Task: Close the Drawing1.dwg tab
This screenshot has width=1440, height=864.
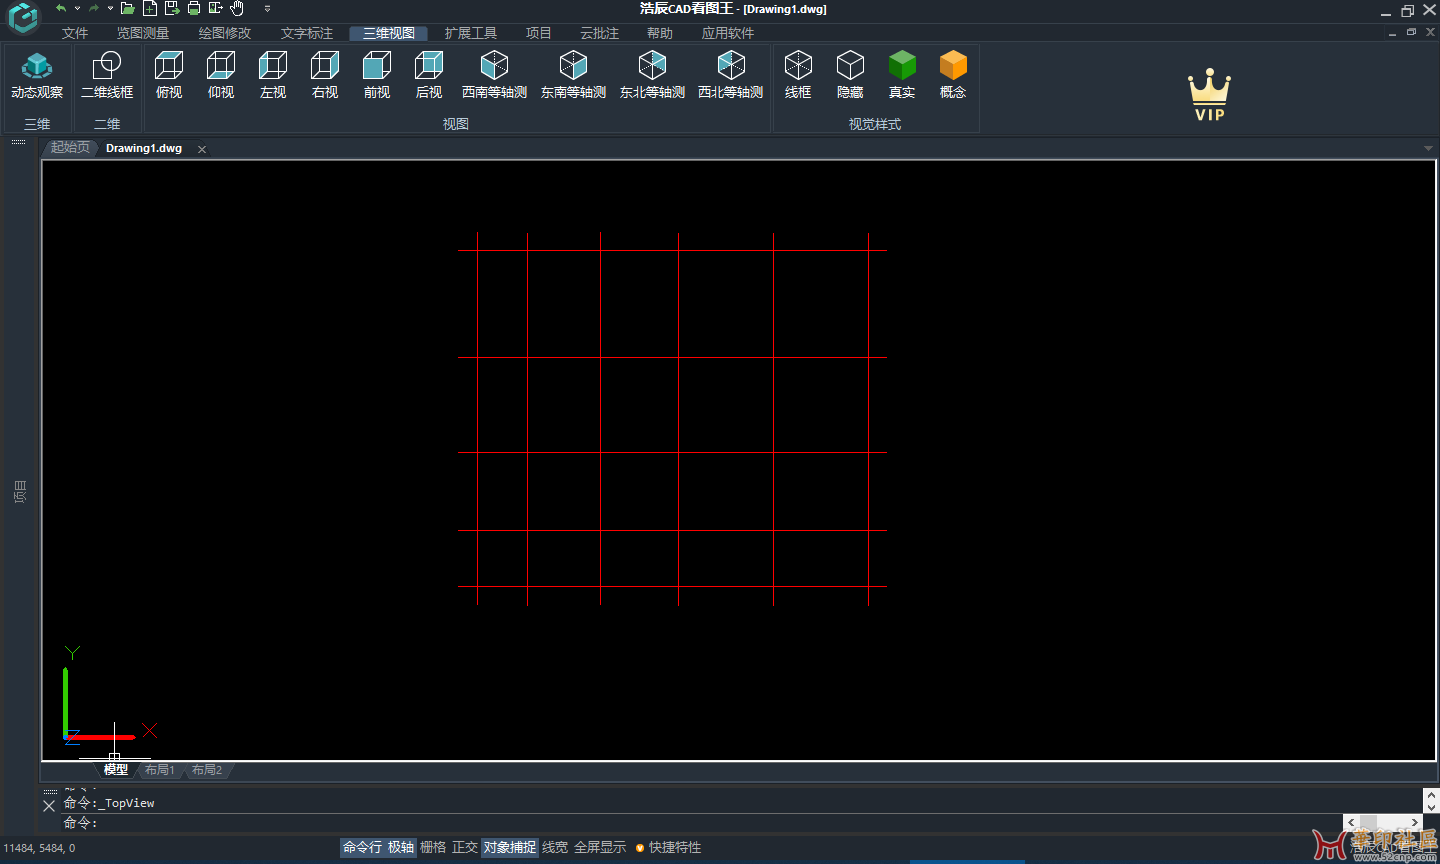Action: coord(202,149)
